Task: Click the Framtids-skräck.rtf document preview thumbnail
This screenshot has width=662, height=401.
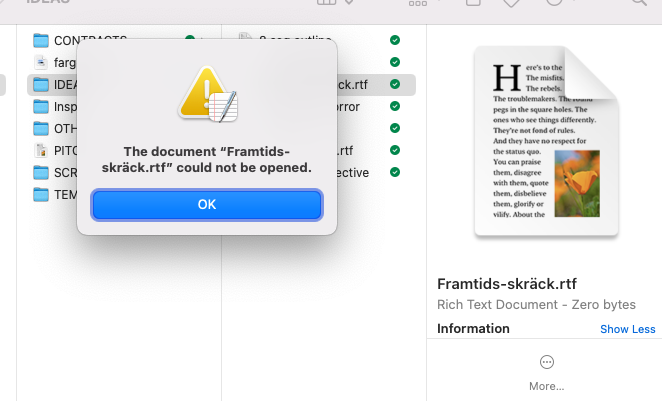Action: pos(546,141)
